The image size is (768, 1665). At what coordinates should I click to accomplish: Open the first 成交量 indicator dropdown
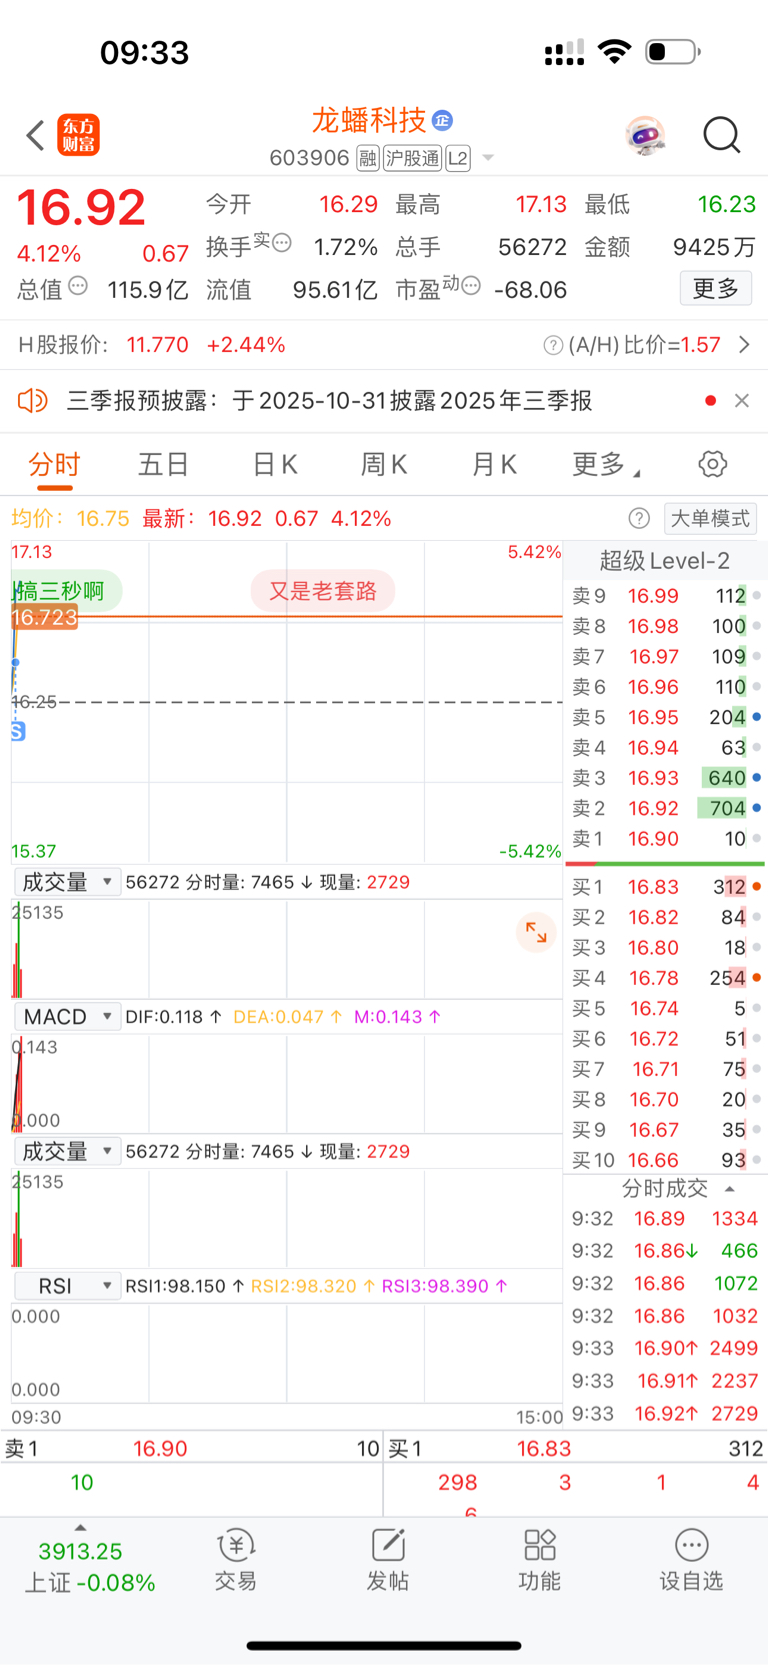pyautogui.click(x=67, y=882)
